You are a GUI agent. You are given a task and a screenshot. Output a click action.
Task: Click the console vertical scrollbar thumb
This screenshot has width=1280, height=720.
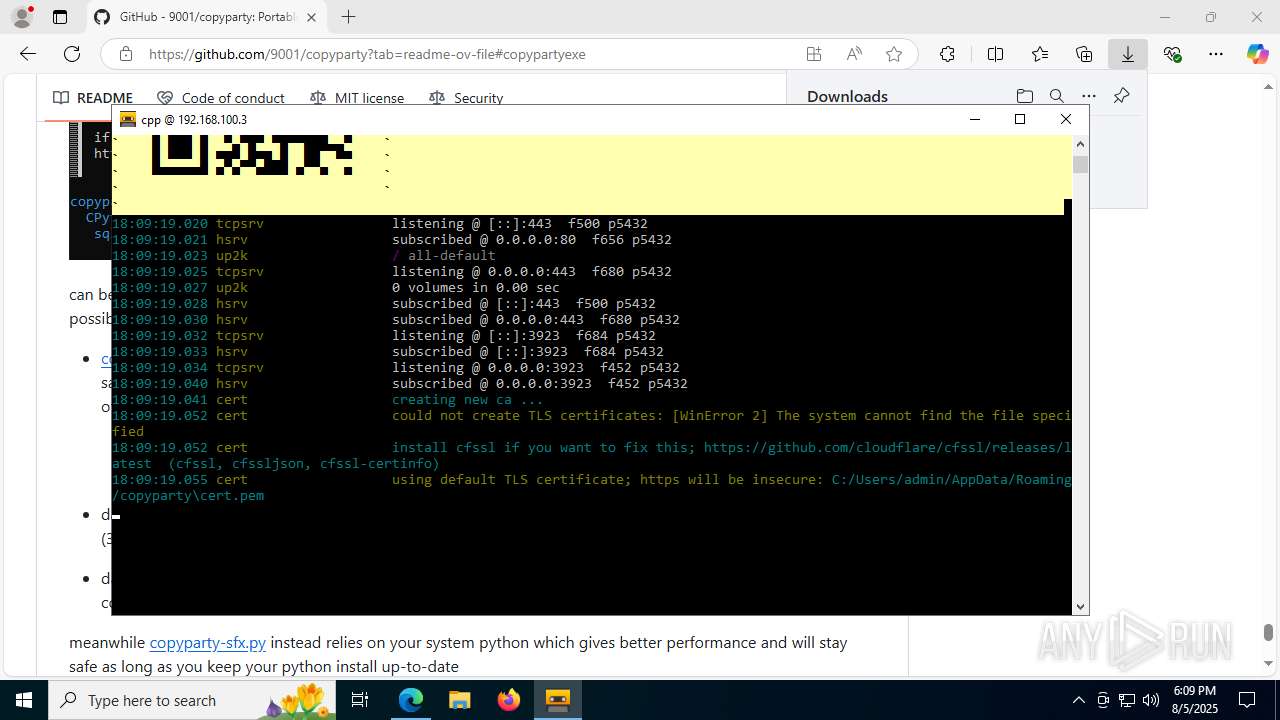pyautogui.click(x=1080, y=164)
